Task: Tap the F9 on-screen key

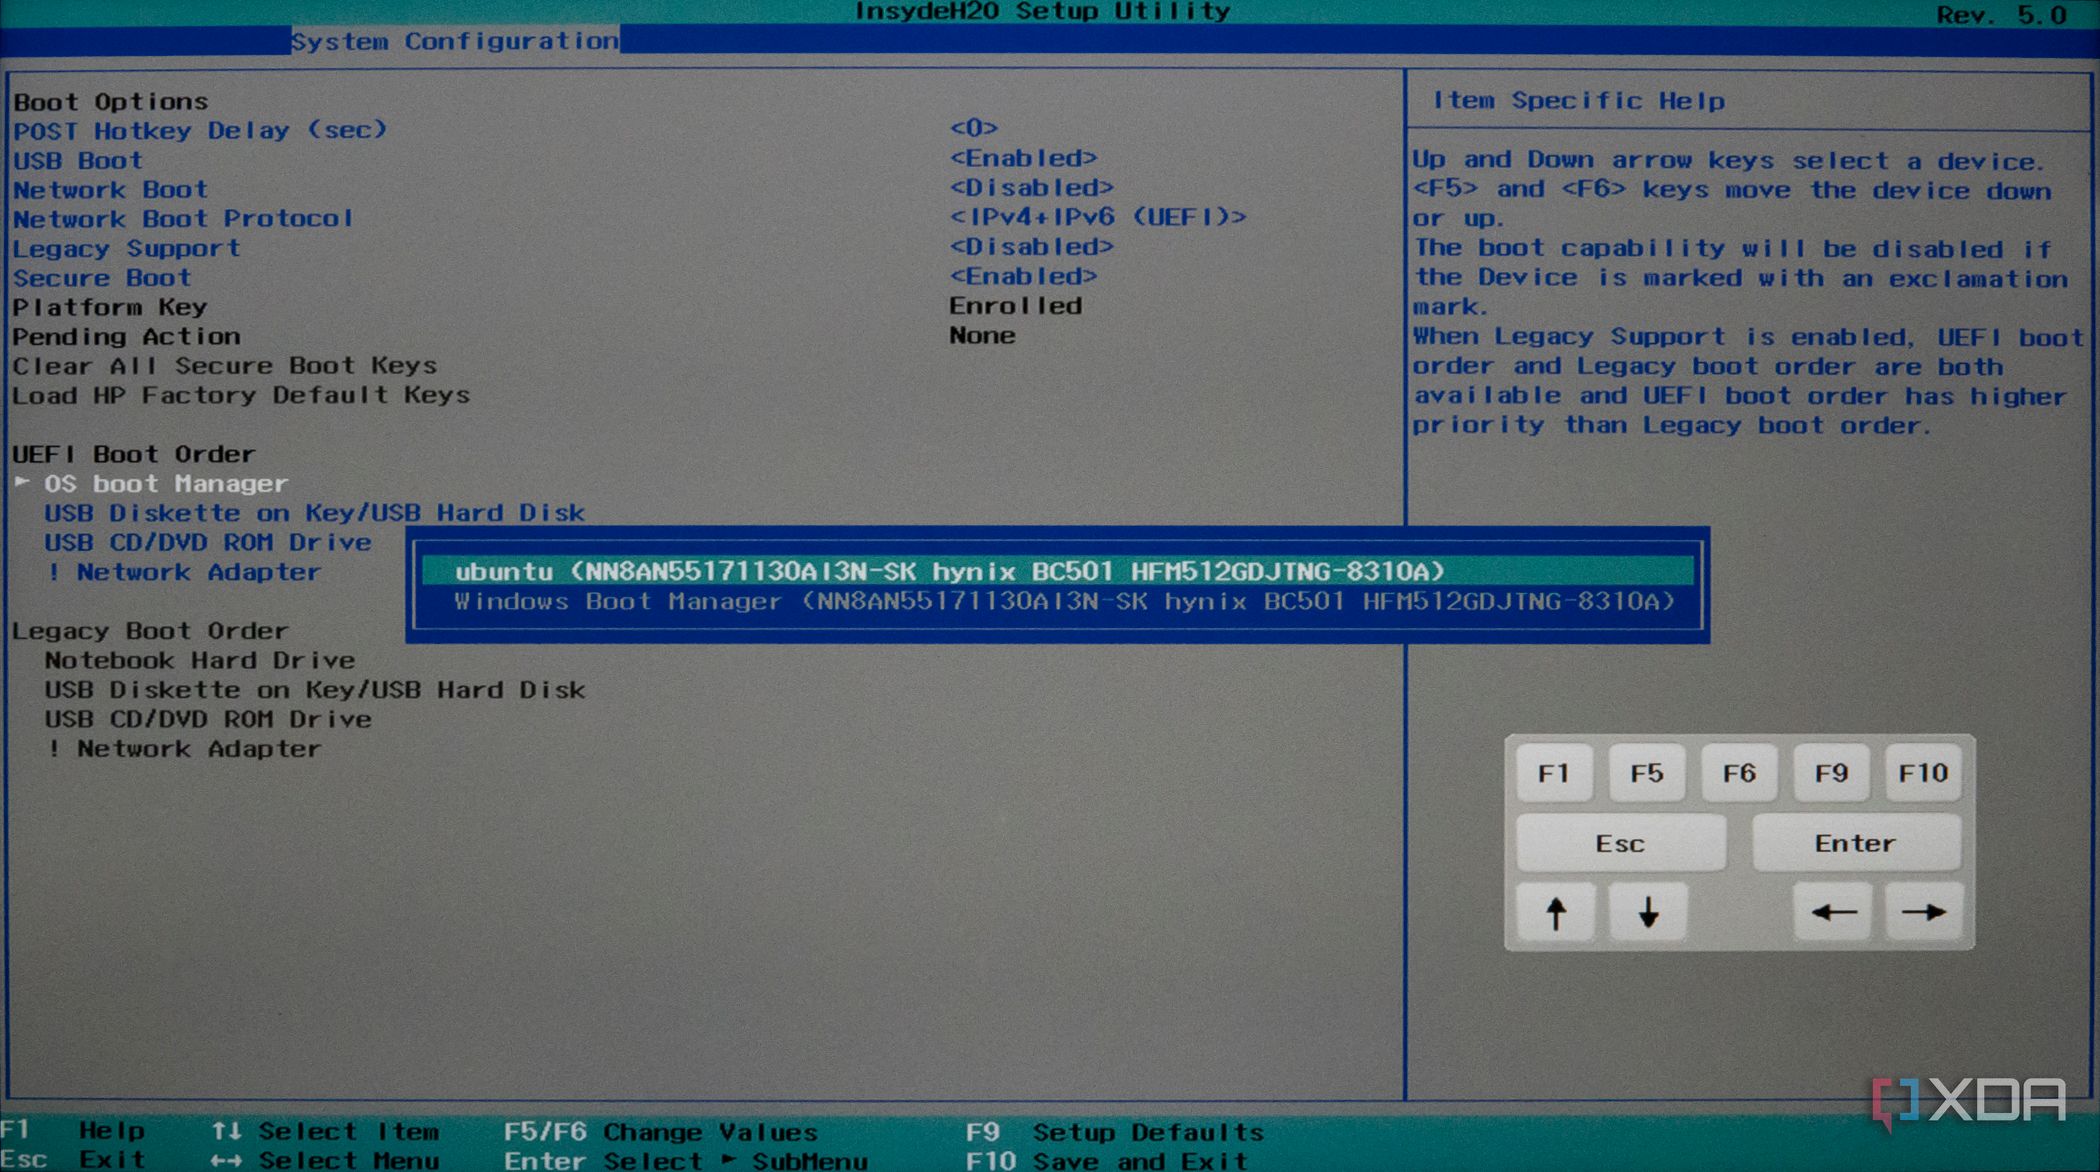Action: 1831,773
